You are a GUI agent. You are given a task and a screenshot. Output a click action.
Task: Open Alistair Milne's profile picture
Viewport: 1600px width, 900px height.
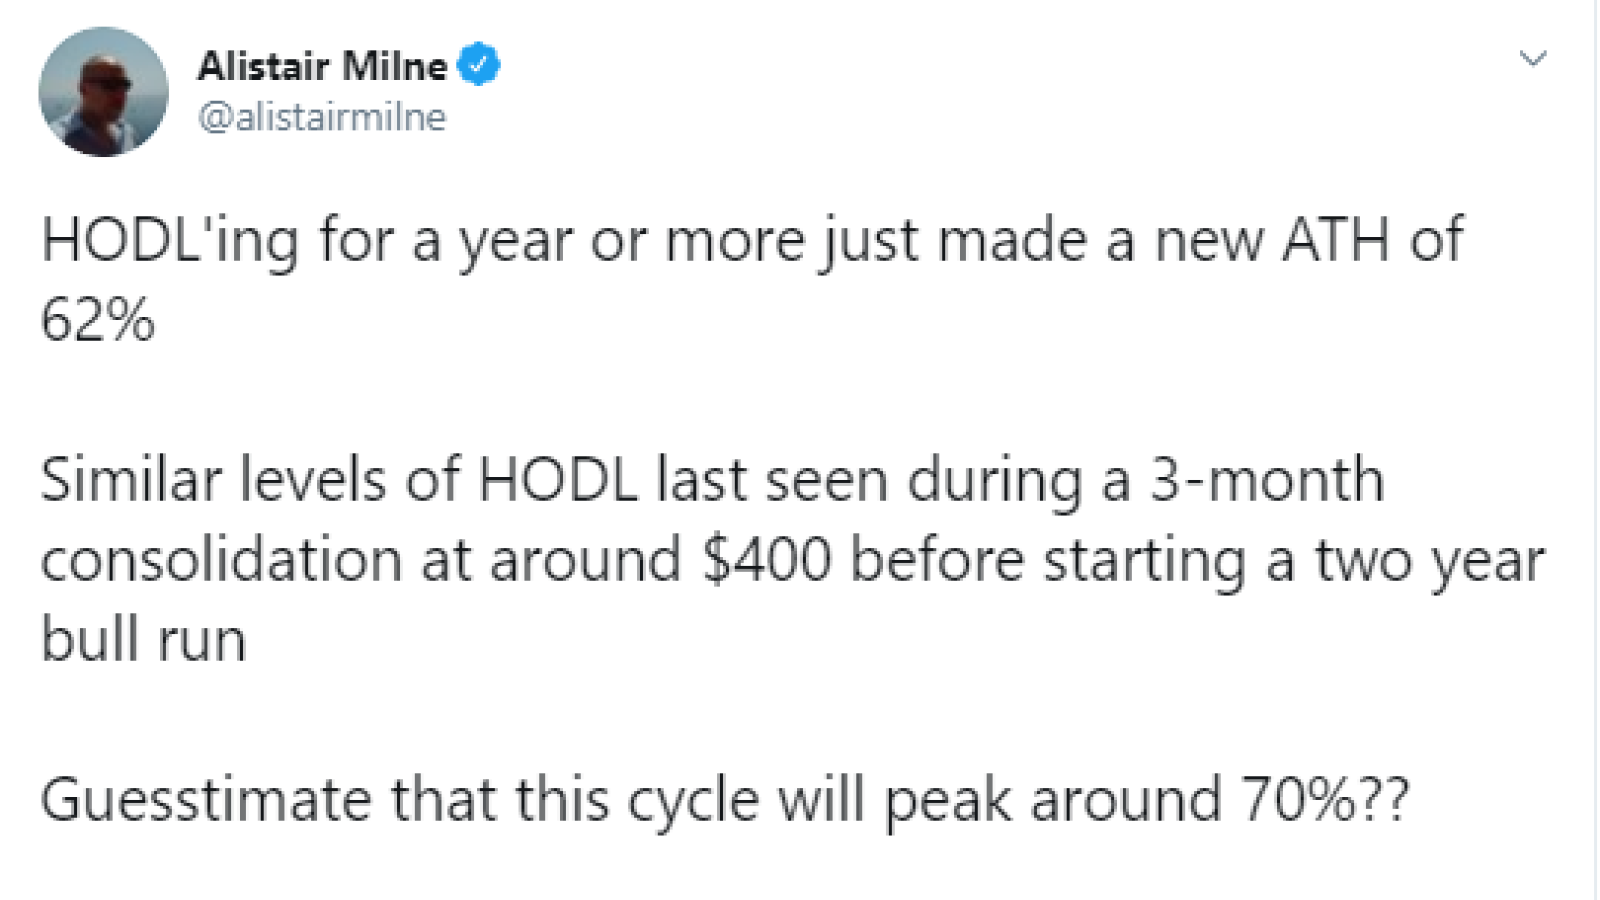point(103,92)
